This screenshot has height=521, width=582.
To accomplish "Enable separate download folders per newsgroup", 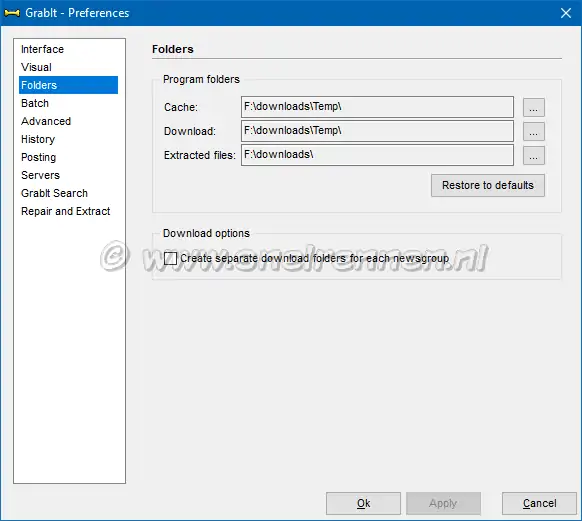I will click(170, 258).
